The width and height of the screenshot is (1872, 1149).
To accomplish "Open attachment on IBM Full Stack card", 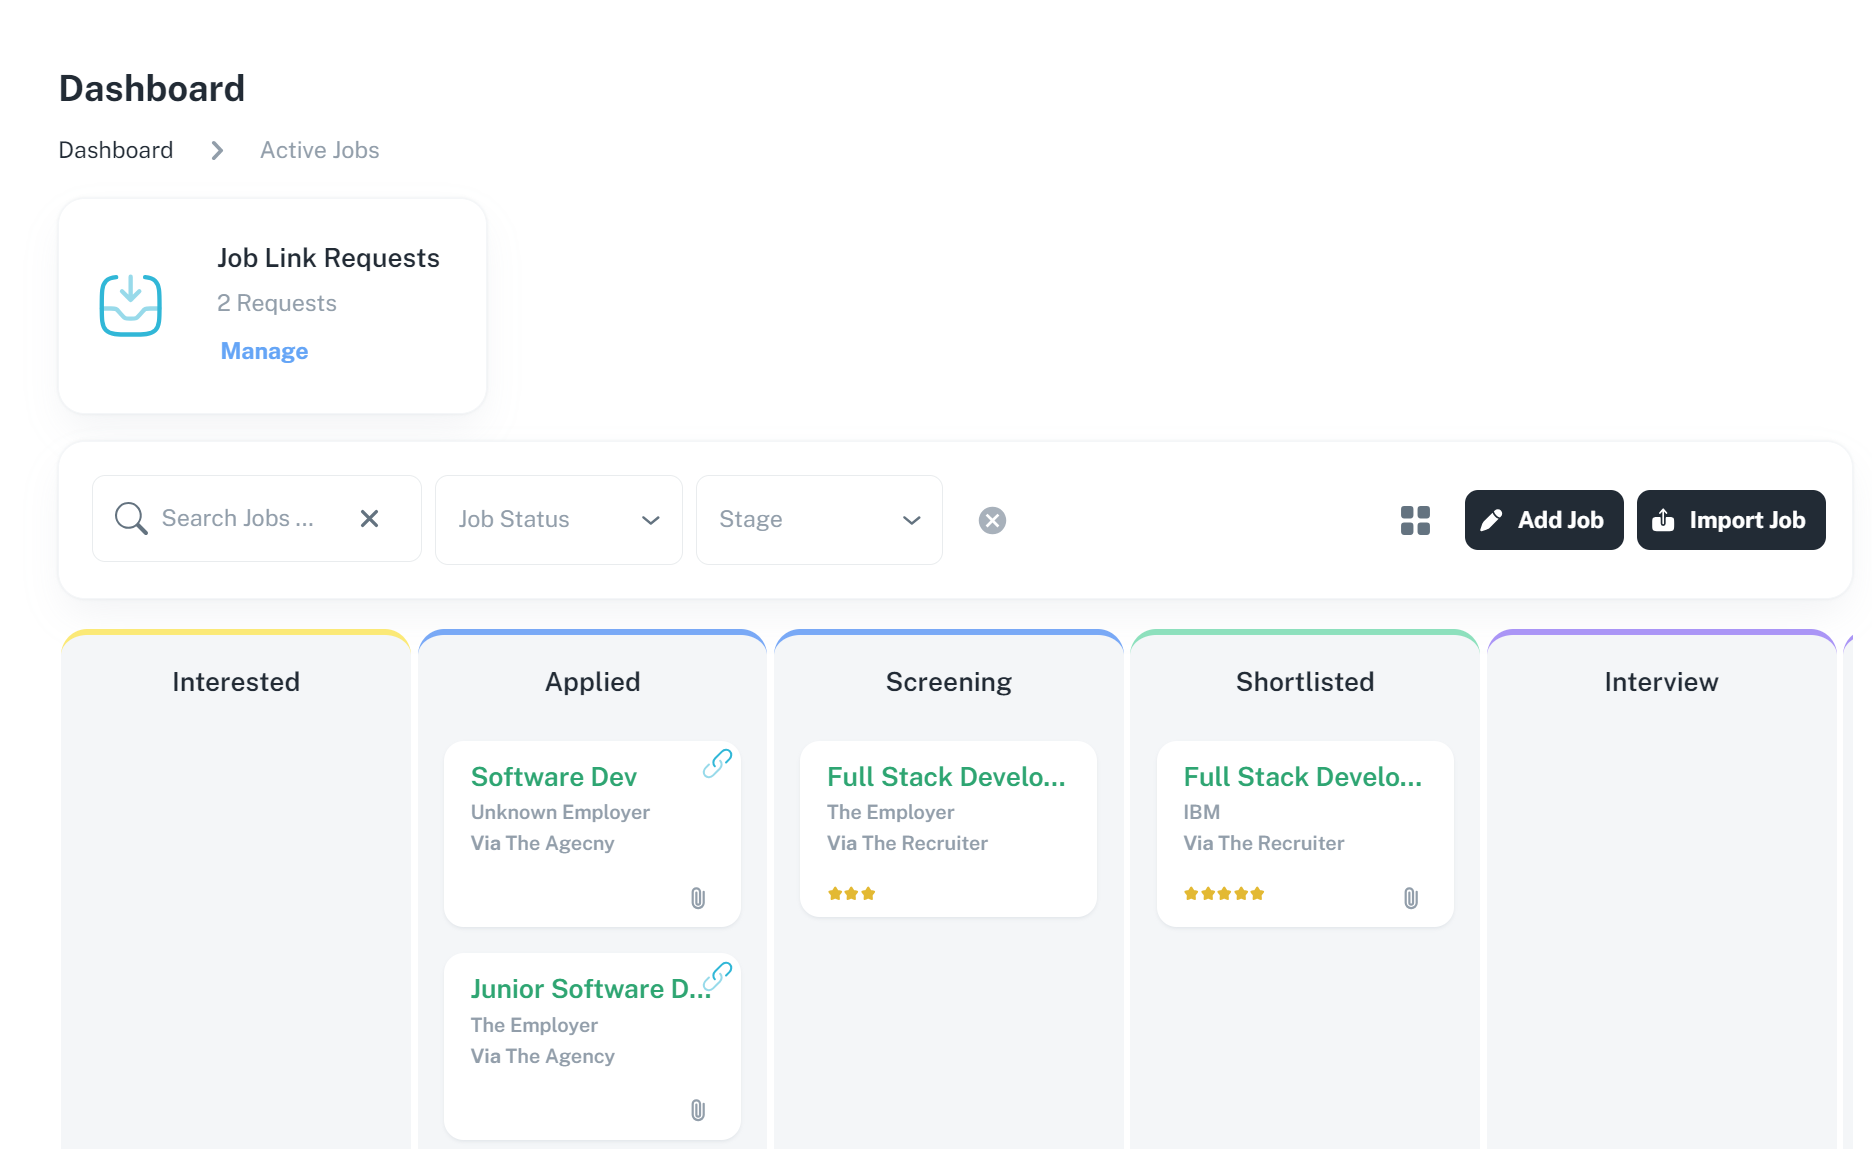I will click(1411, 898).
